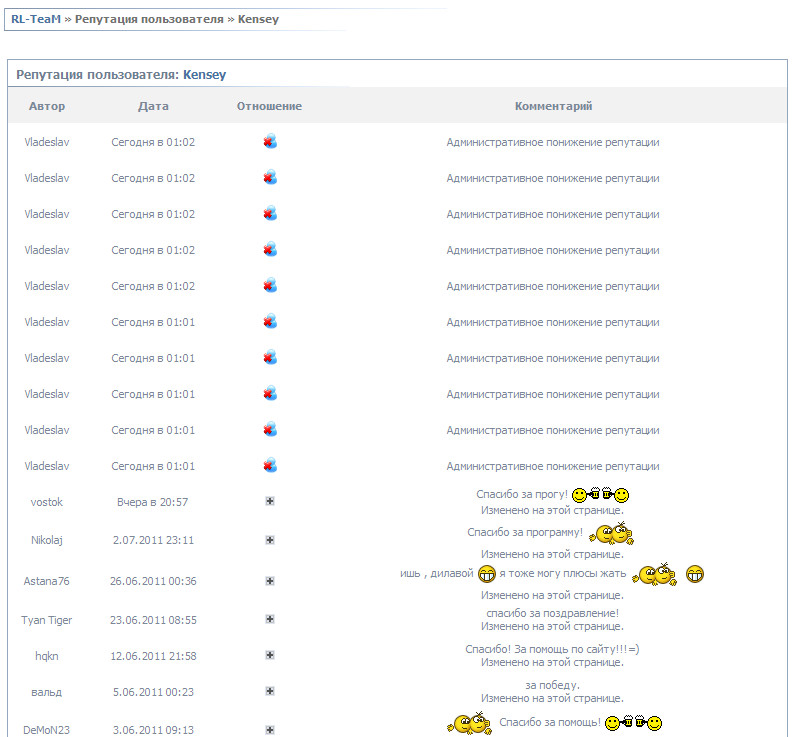Open author vostok's profile
This screenshot has height=737, width=794.
point(47,502)
